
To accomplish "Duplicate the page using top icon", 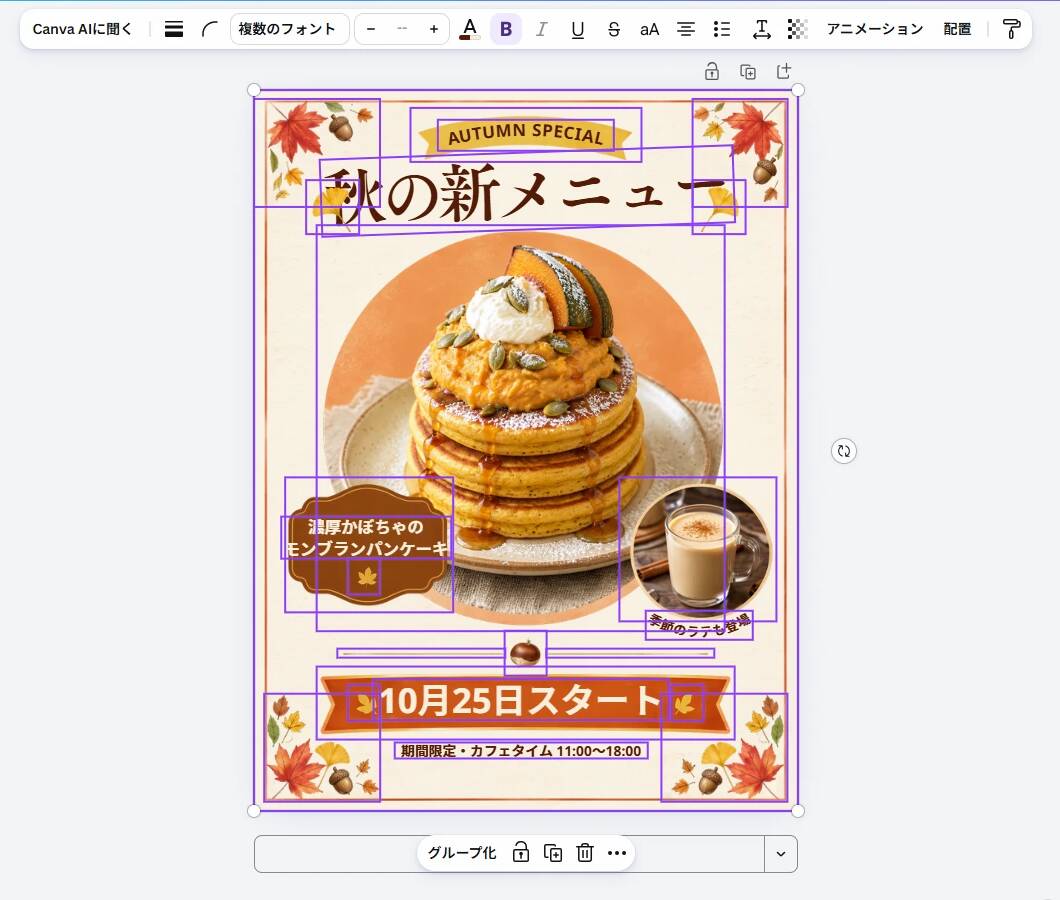I will pos(748,72).
